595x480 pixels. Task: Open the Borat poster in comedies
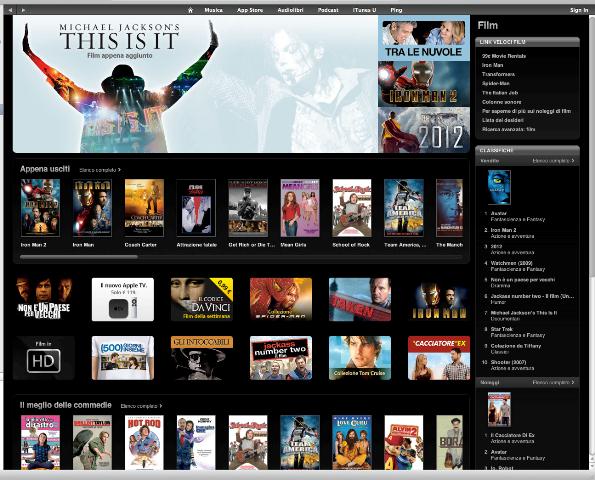[x=450, y=442]
